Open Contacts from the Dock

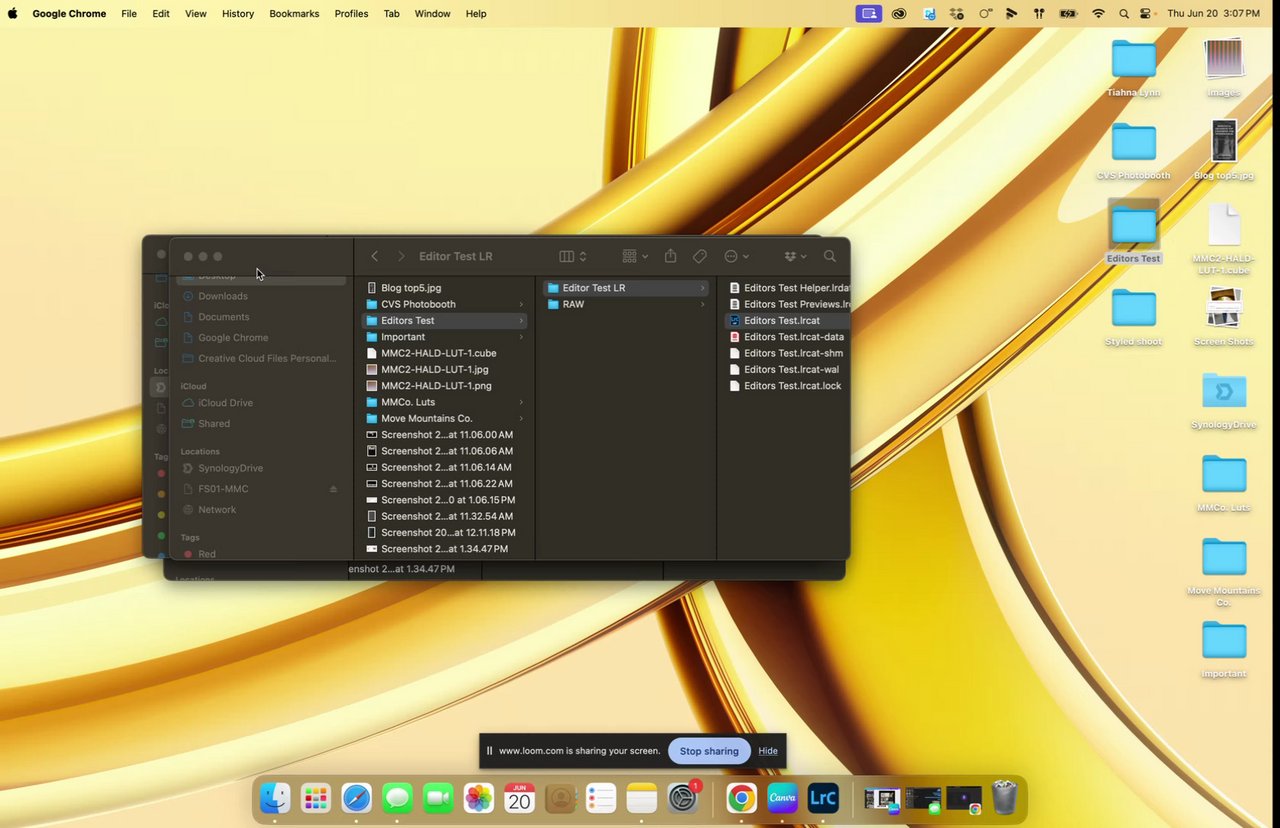coord(560,798)
